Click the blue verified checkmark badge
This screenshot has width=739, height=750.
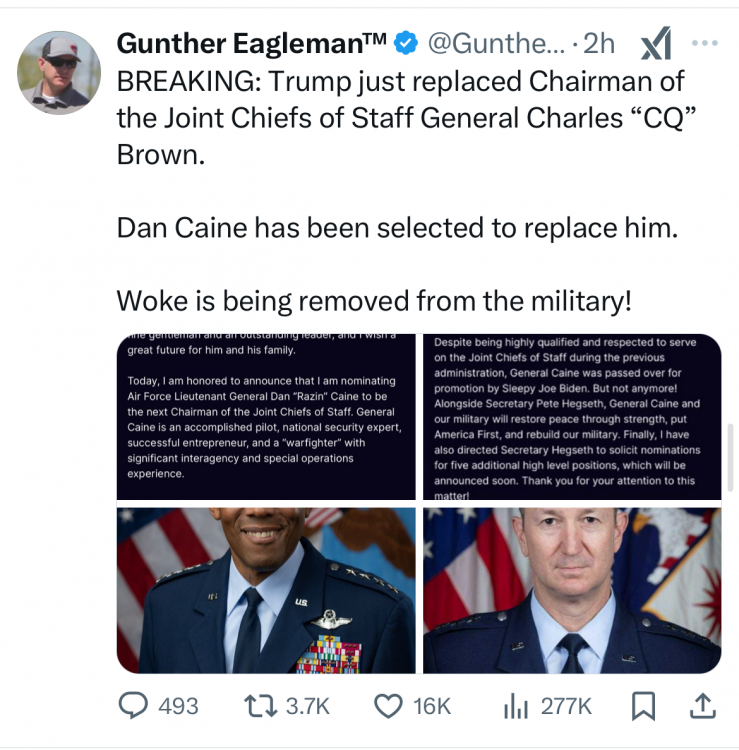coord(405,44)
